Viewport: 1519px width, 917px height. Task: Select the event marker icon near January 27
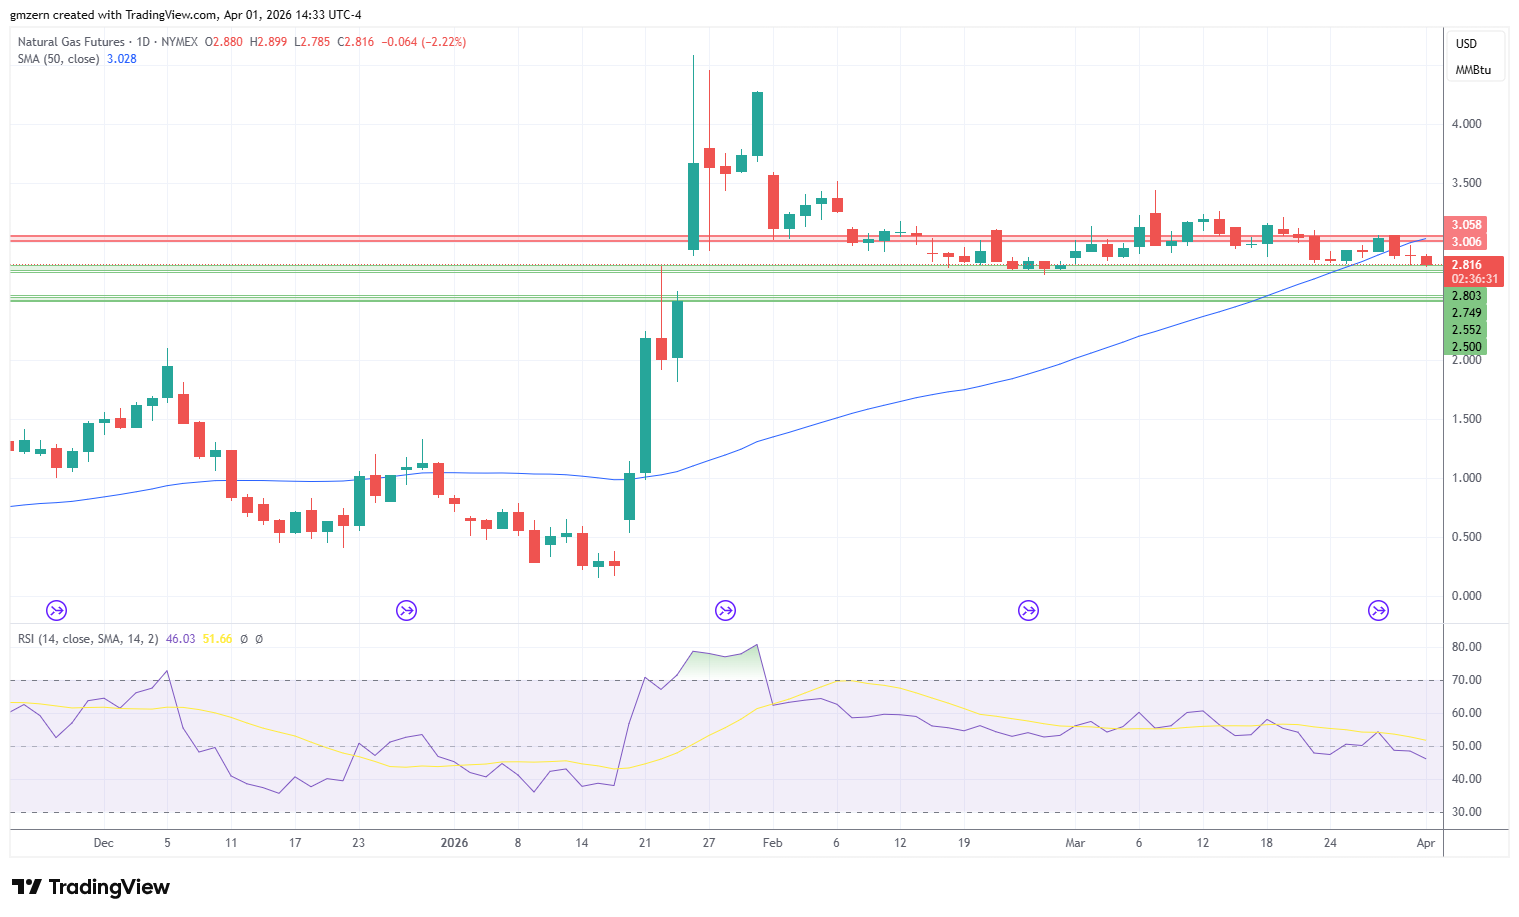[x=725, y=610]
